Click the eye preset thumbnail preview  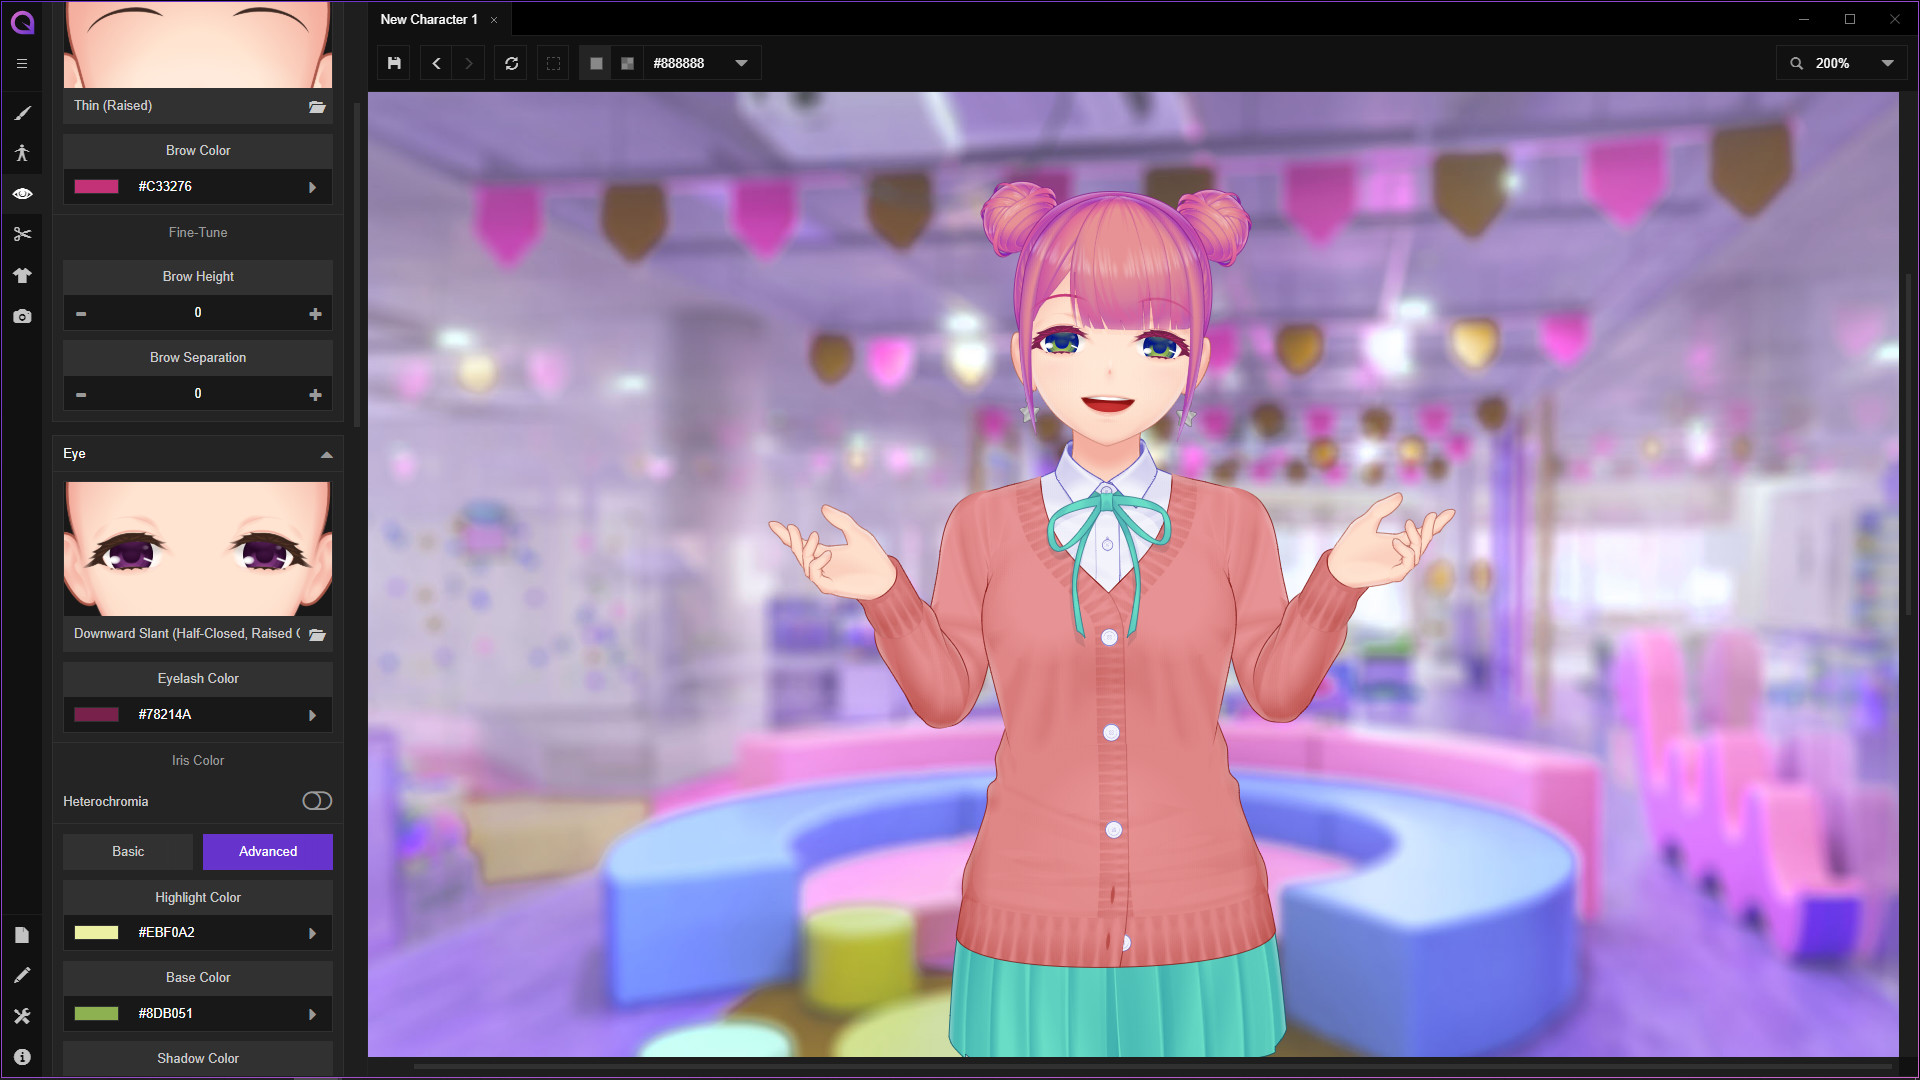(x=198, y=548)
